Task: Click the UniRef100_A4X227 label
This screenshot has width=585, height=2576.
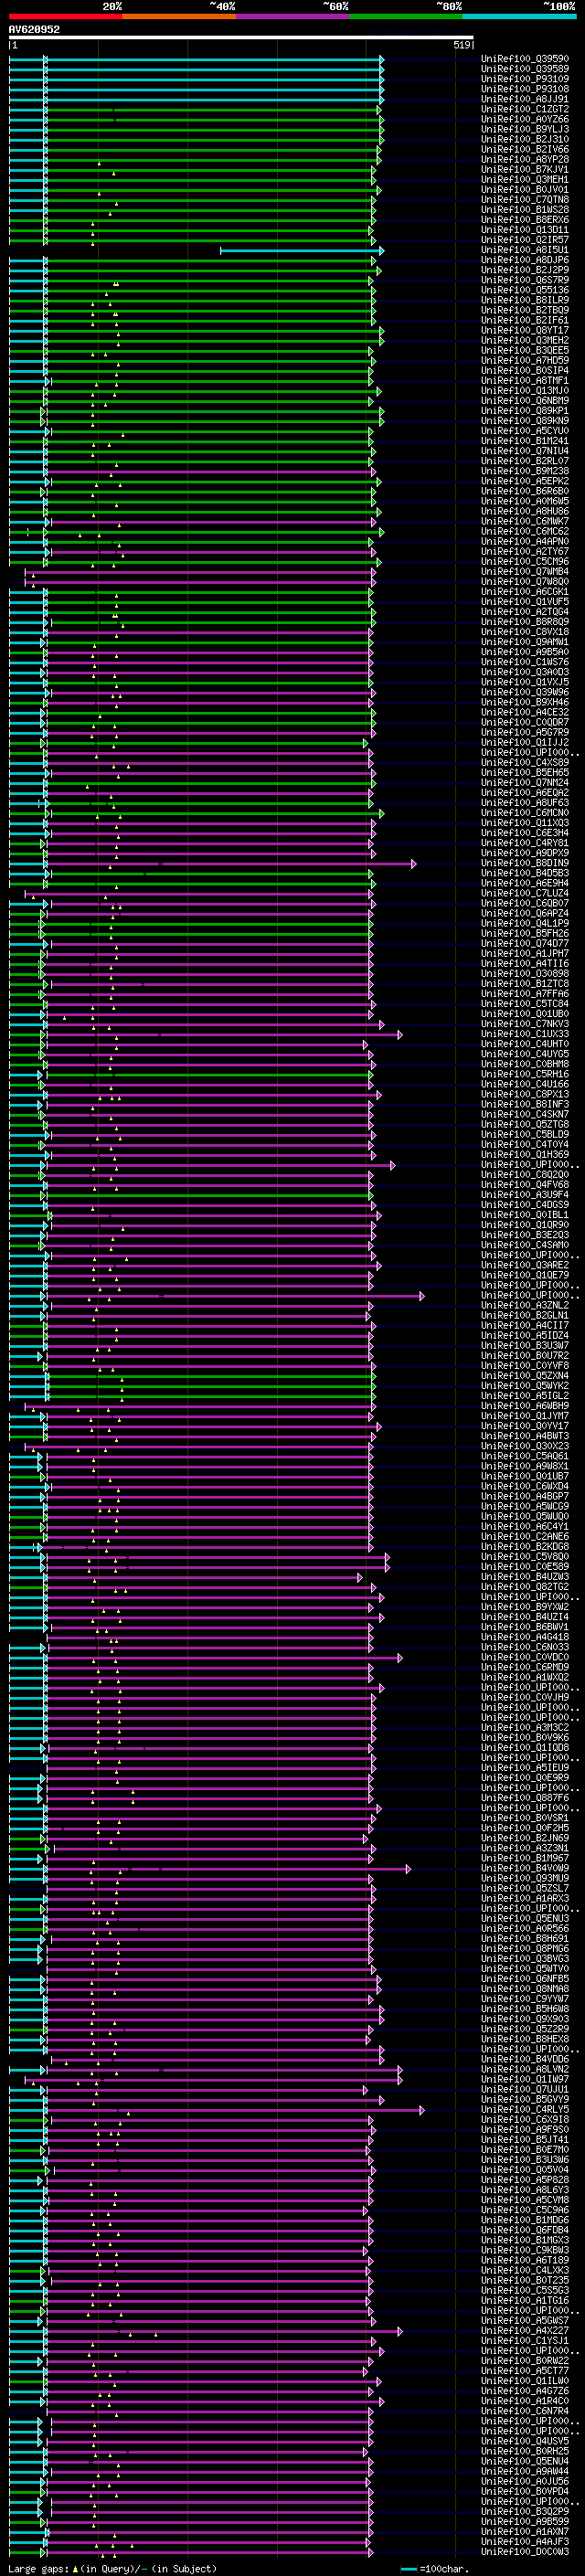Action: pyautogui.click(x=525, y=2329)
